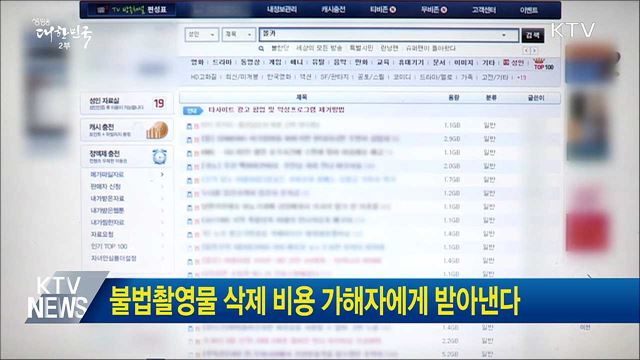Select the red 성인 category tab
The image size is (640, 360).
coord(513,62)
